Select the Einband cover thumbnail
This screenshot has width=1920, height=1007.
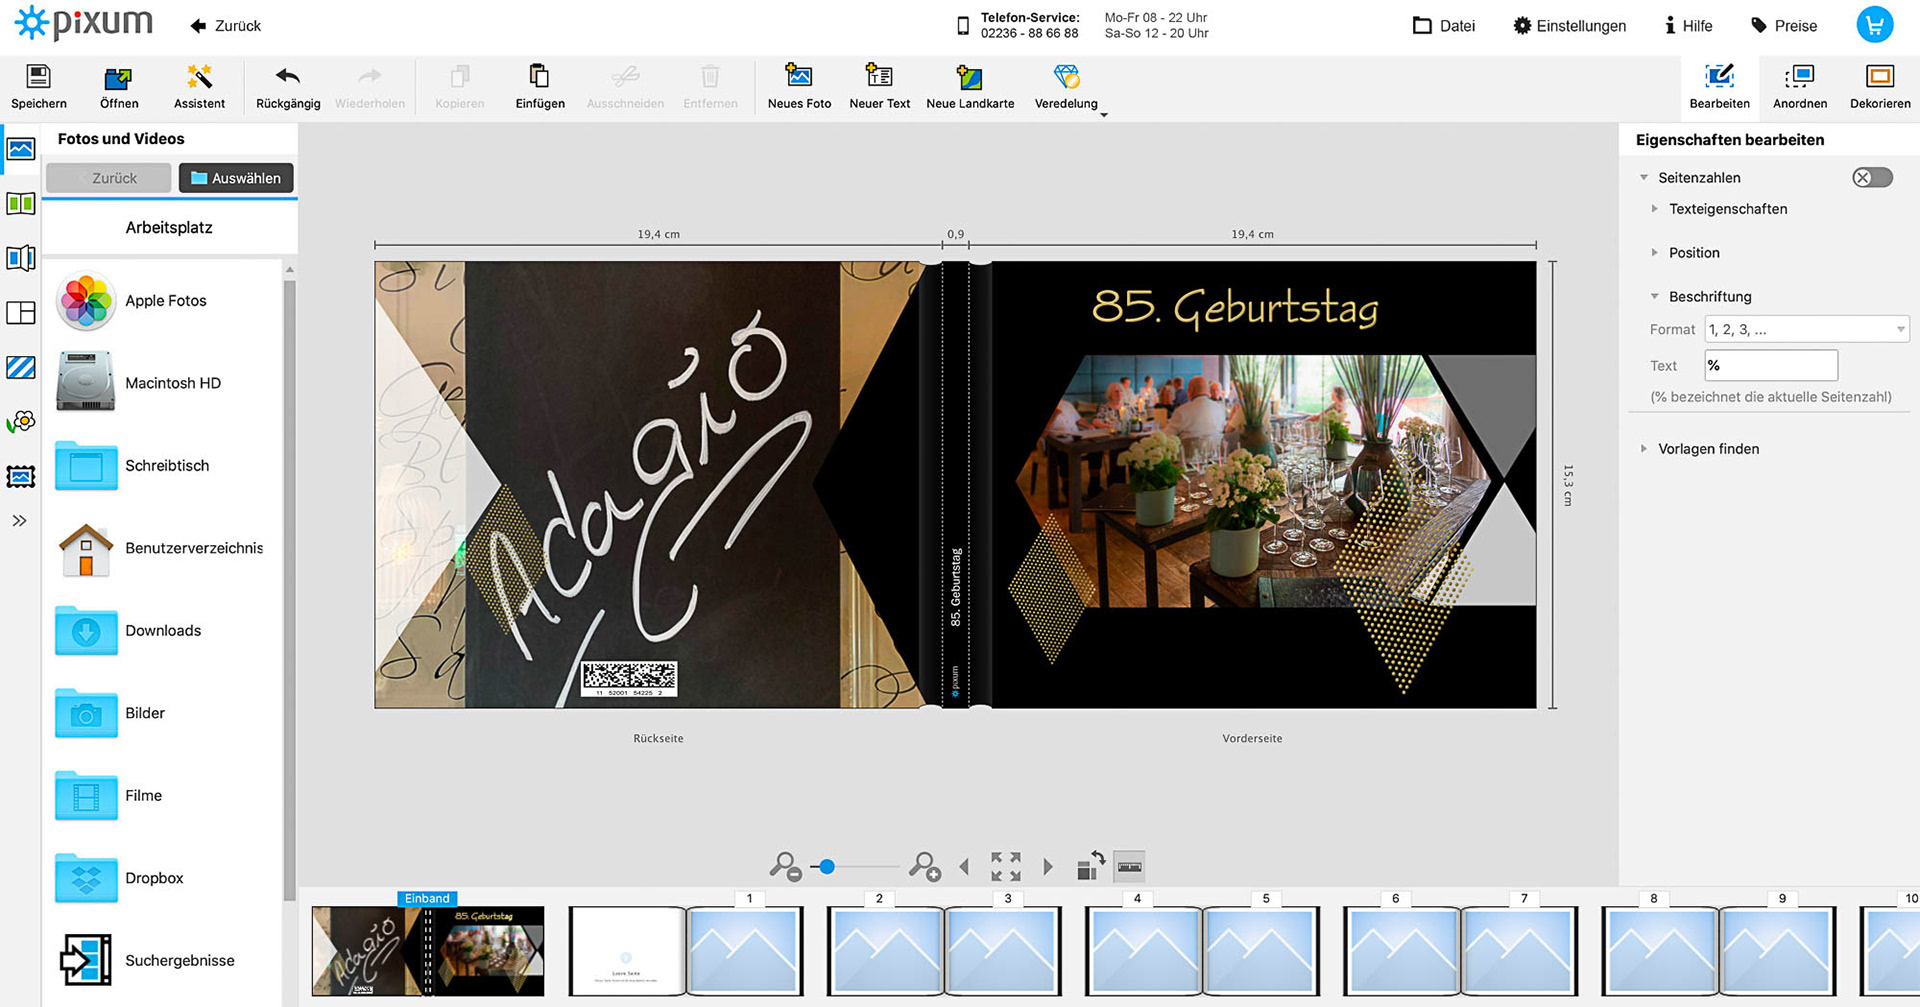click(x=428, y=951)
